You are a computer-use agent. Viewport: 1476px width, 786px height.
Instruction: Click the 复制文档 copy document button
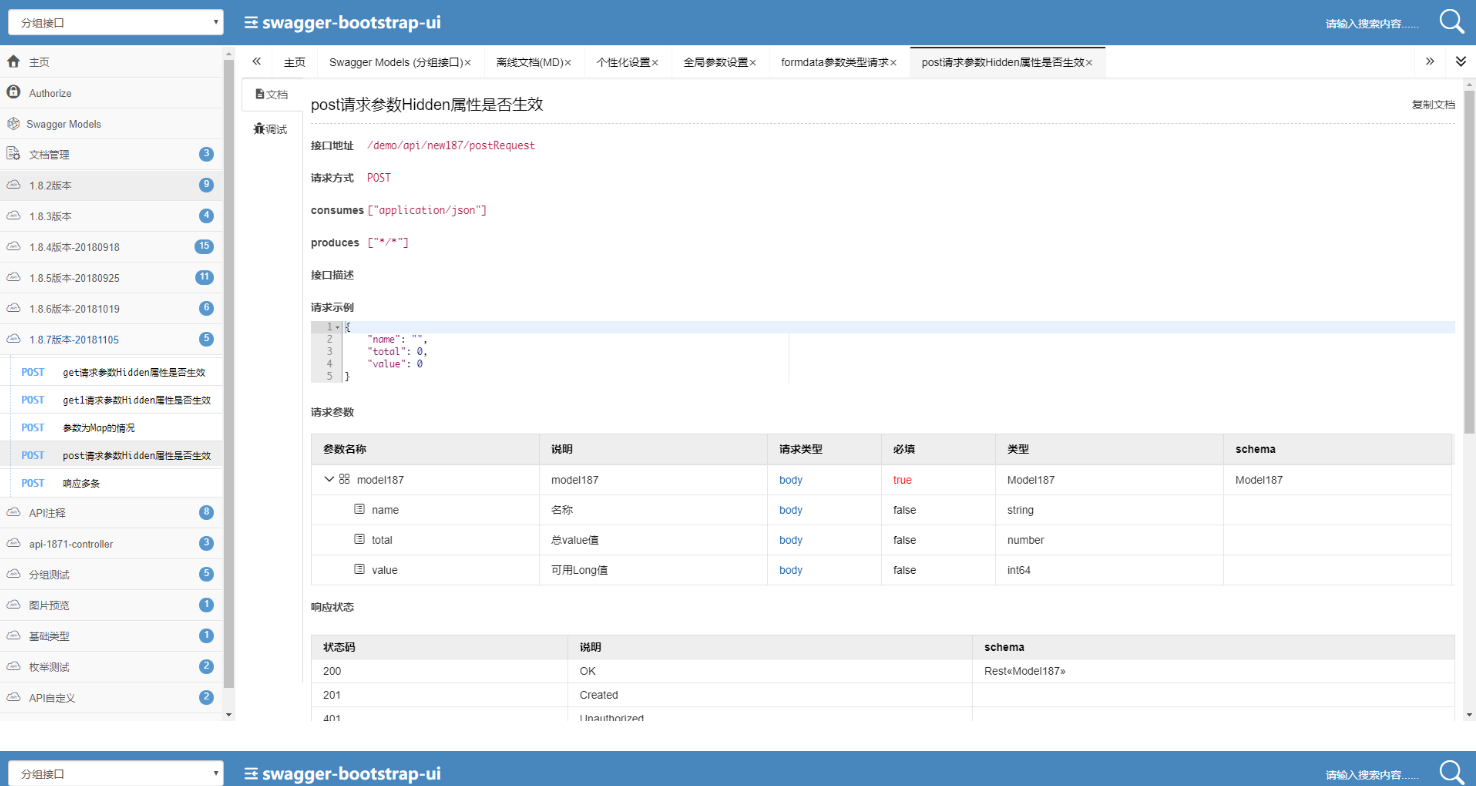[1433, 105]
